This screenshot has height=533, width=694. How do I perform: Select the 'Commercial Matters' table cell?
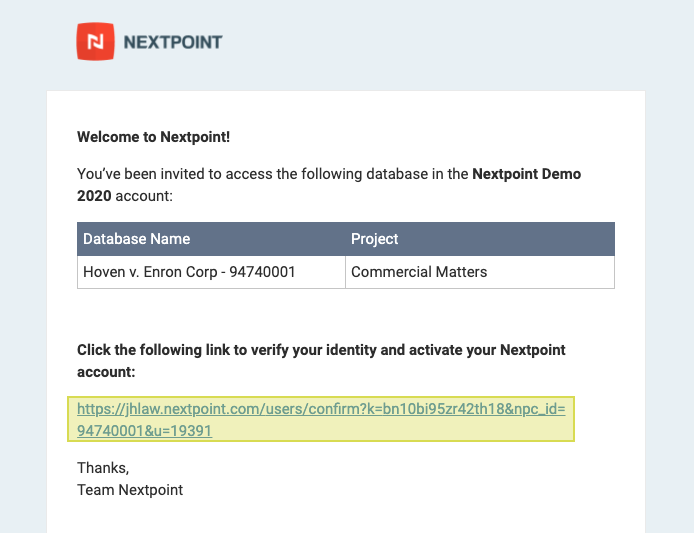480,272
